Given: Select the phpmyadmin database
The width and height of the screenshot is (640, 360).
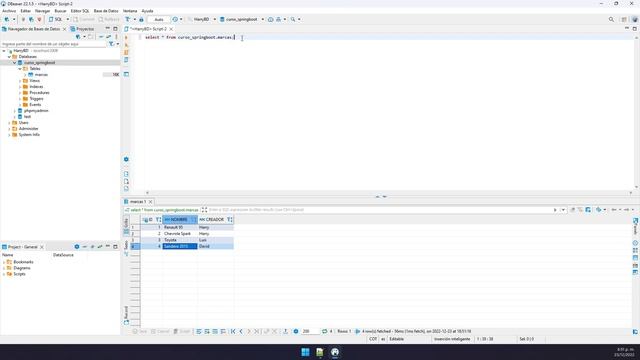Looking at the screenshot, I should click(36, 111).
